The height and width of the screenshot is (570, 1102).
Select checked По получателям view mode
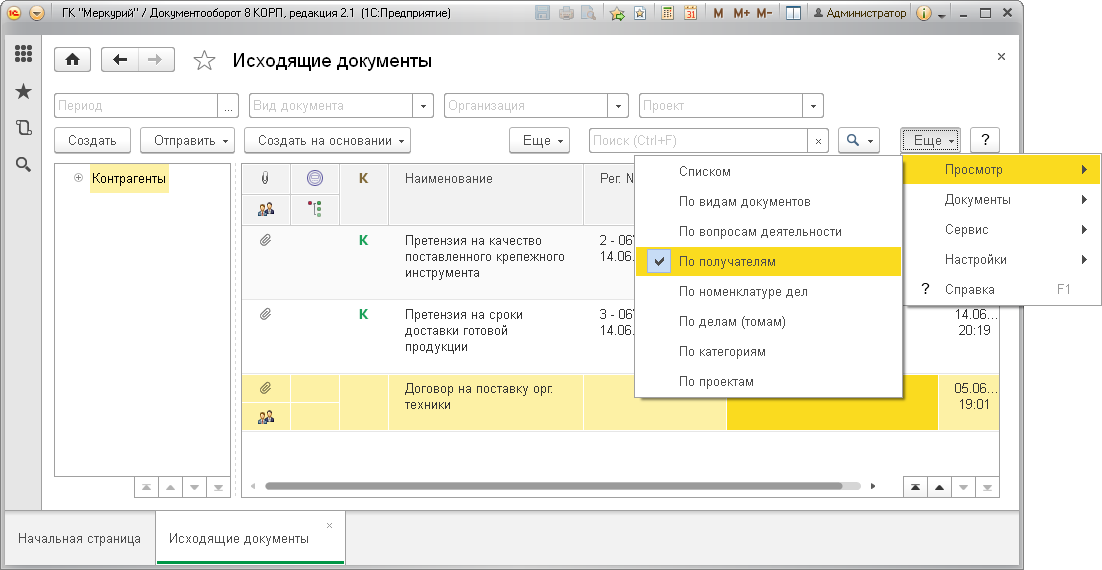[768, 261]
